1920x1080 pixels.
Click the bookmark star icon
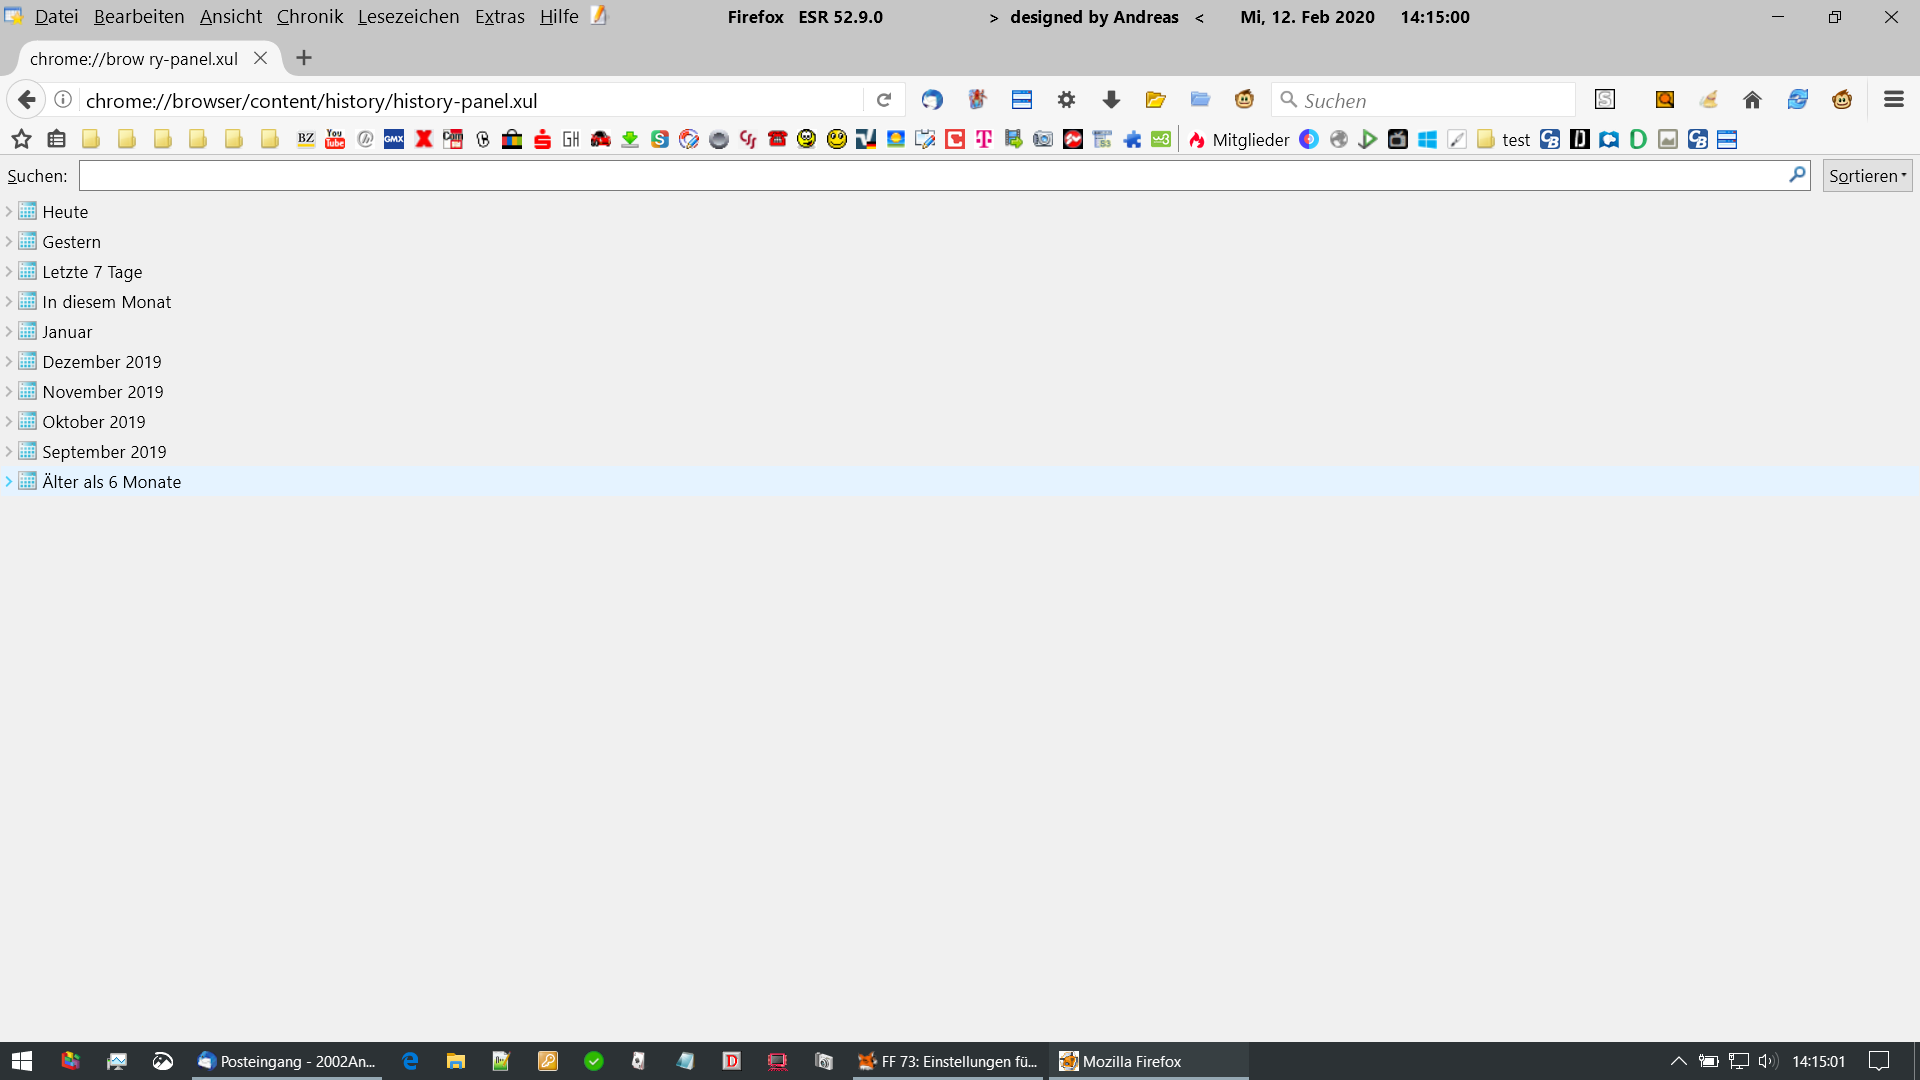tap(21, 140)
